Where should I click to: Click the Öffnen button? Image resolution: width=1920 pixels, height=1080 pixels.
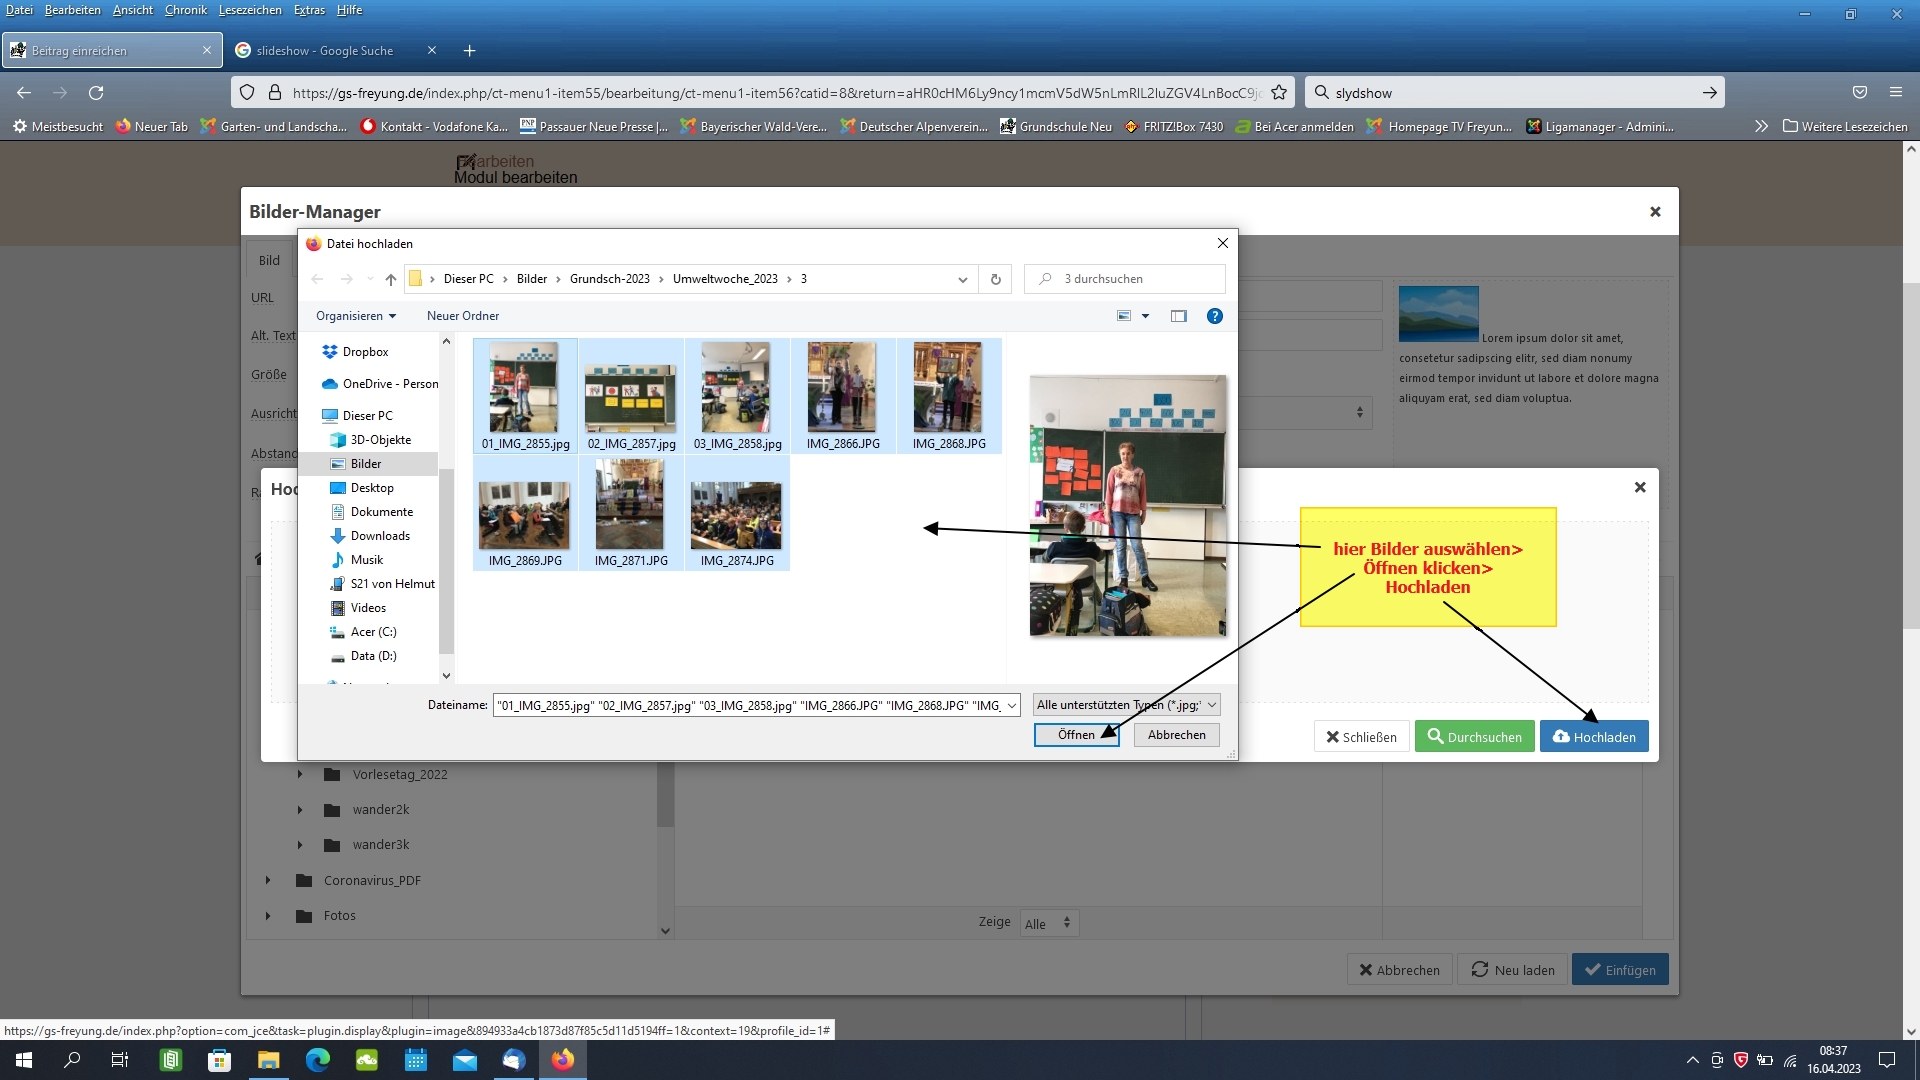click(x=1076, y=735)
